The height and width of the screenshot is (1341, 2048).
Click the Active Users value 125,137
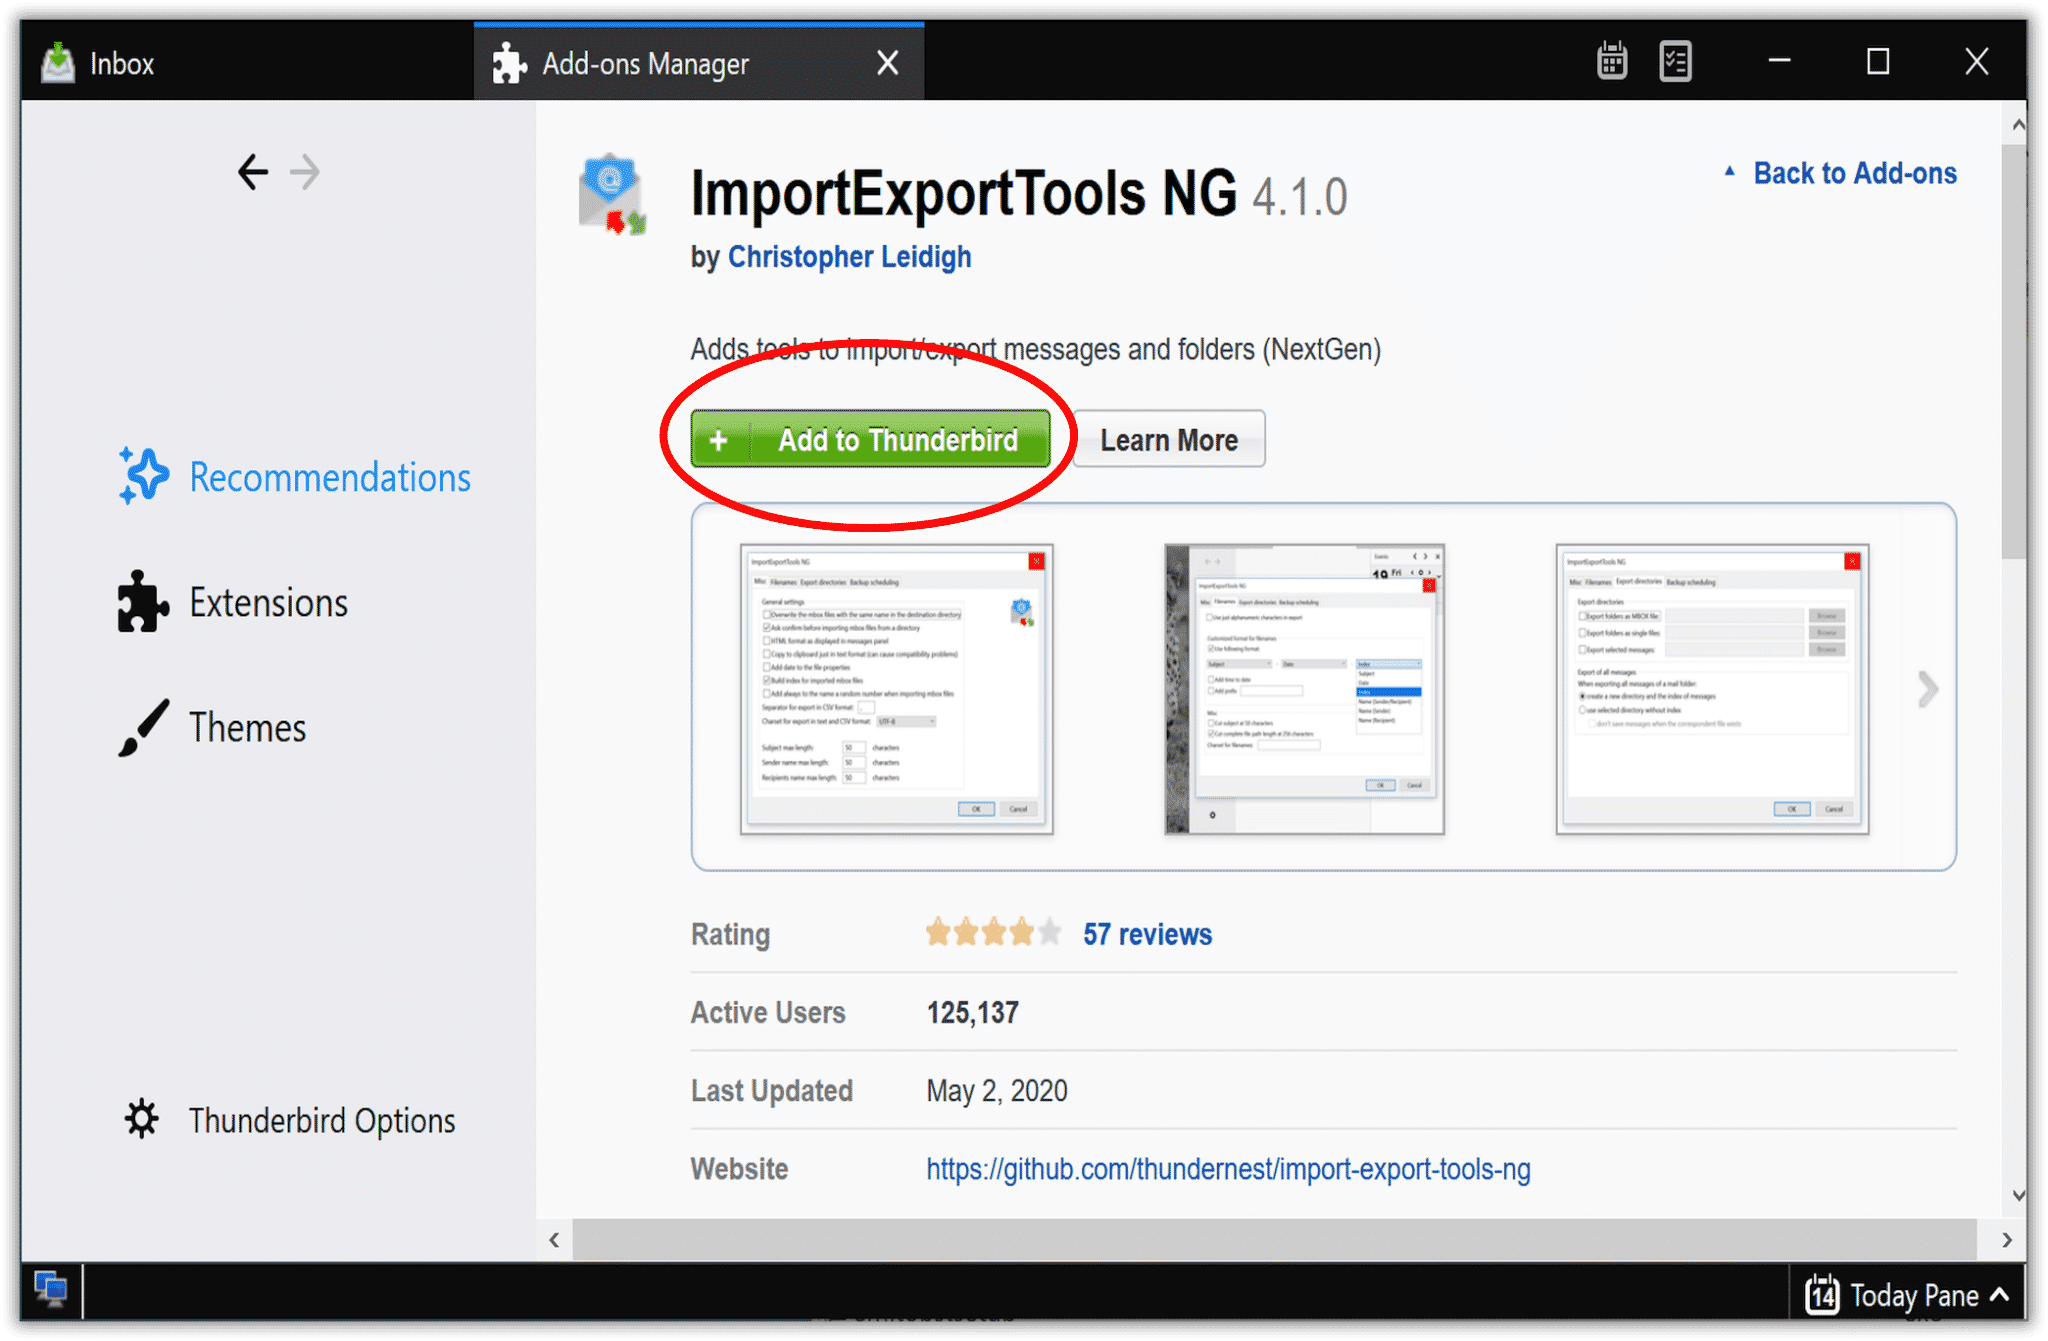coord(972,1013)
